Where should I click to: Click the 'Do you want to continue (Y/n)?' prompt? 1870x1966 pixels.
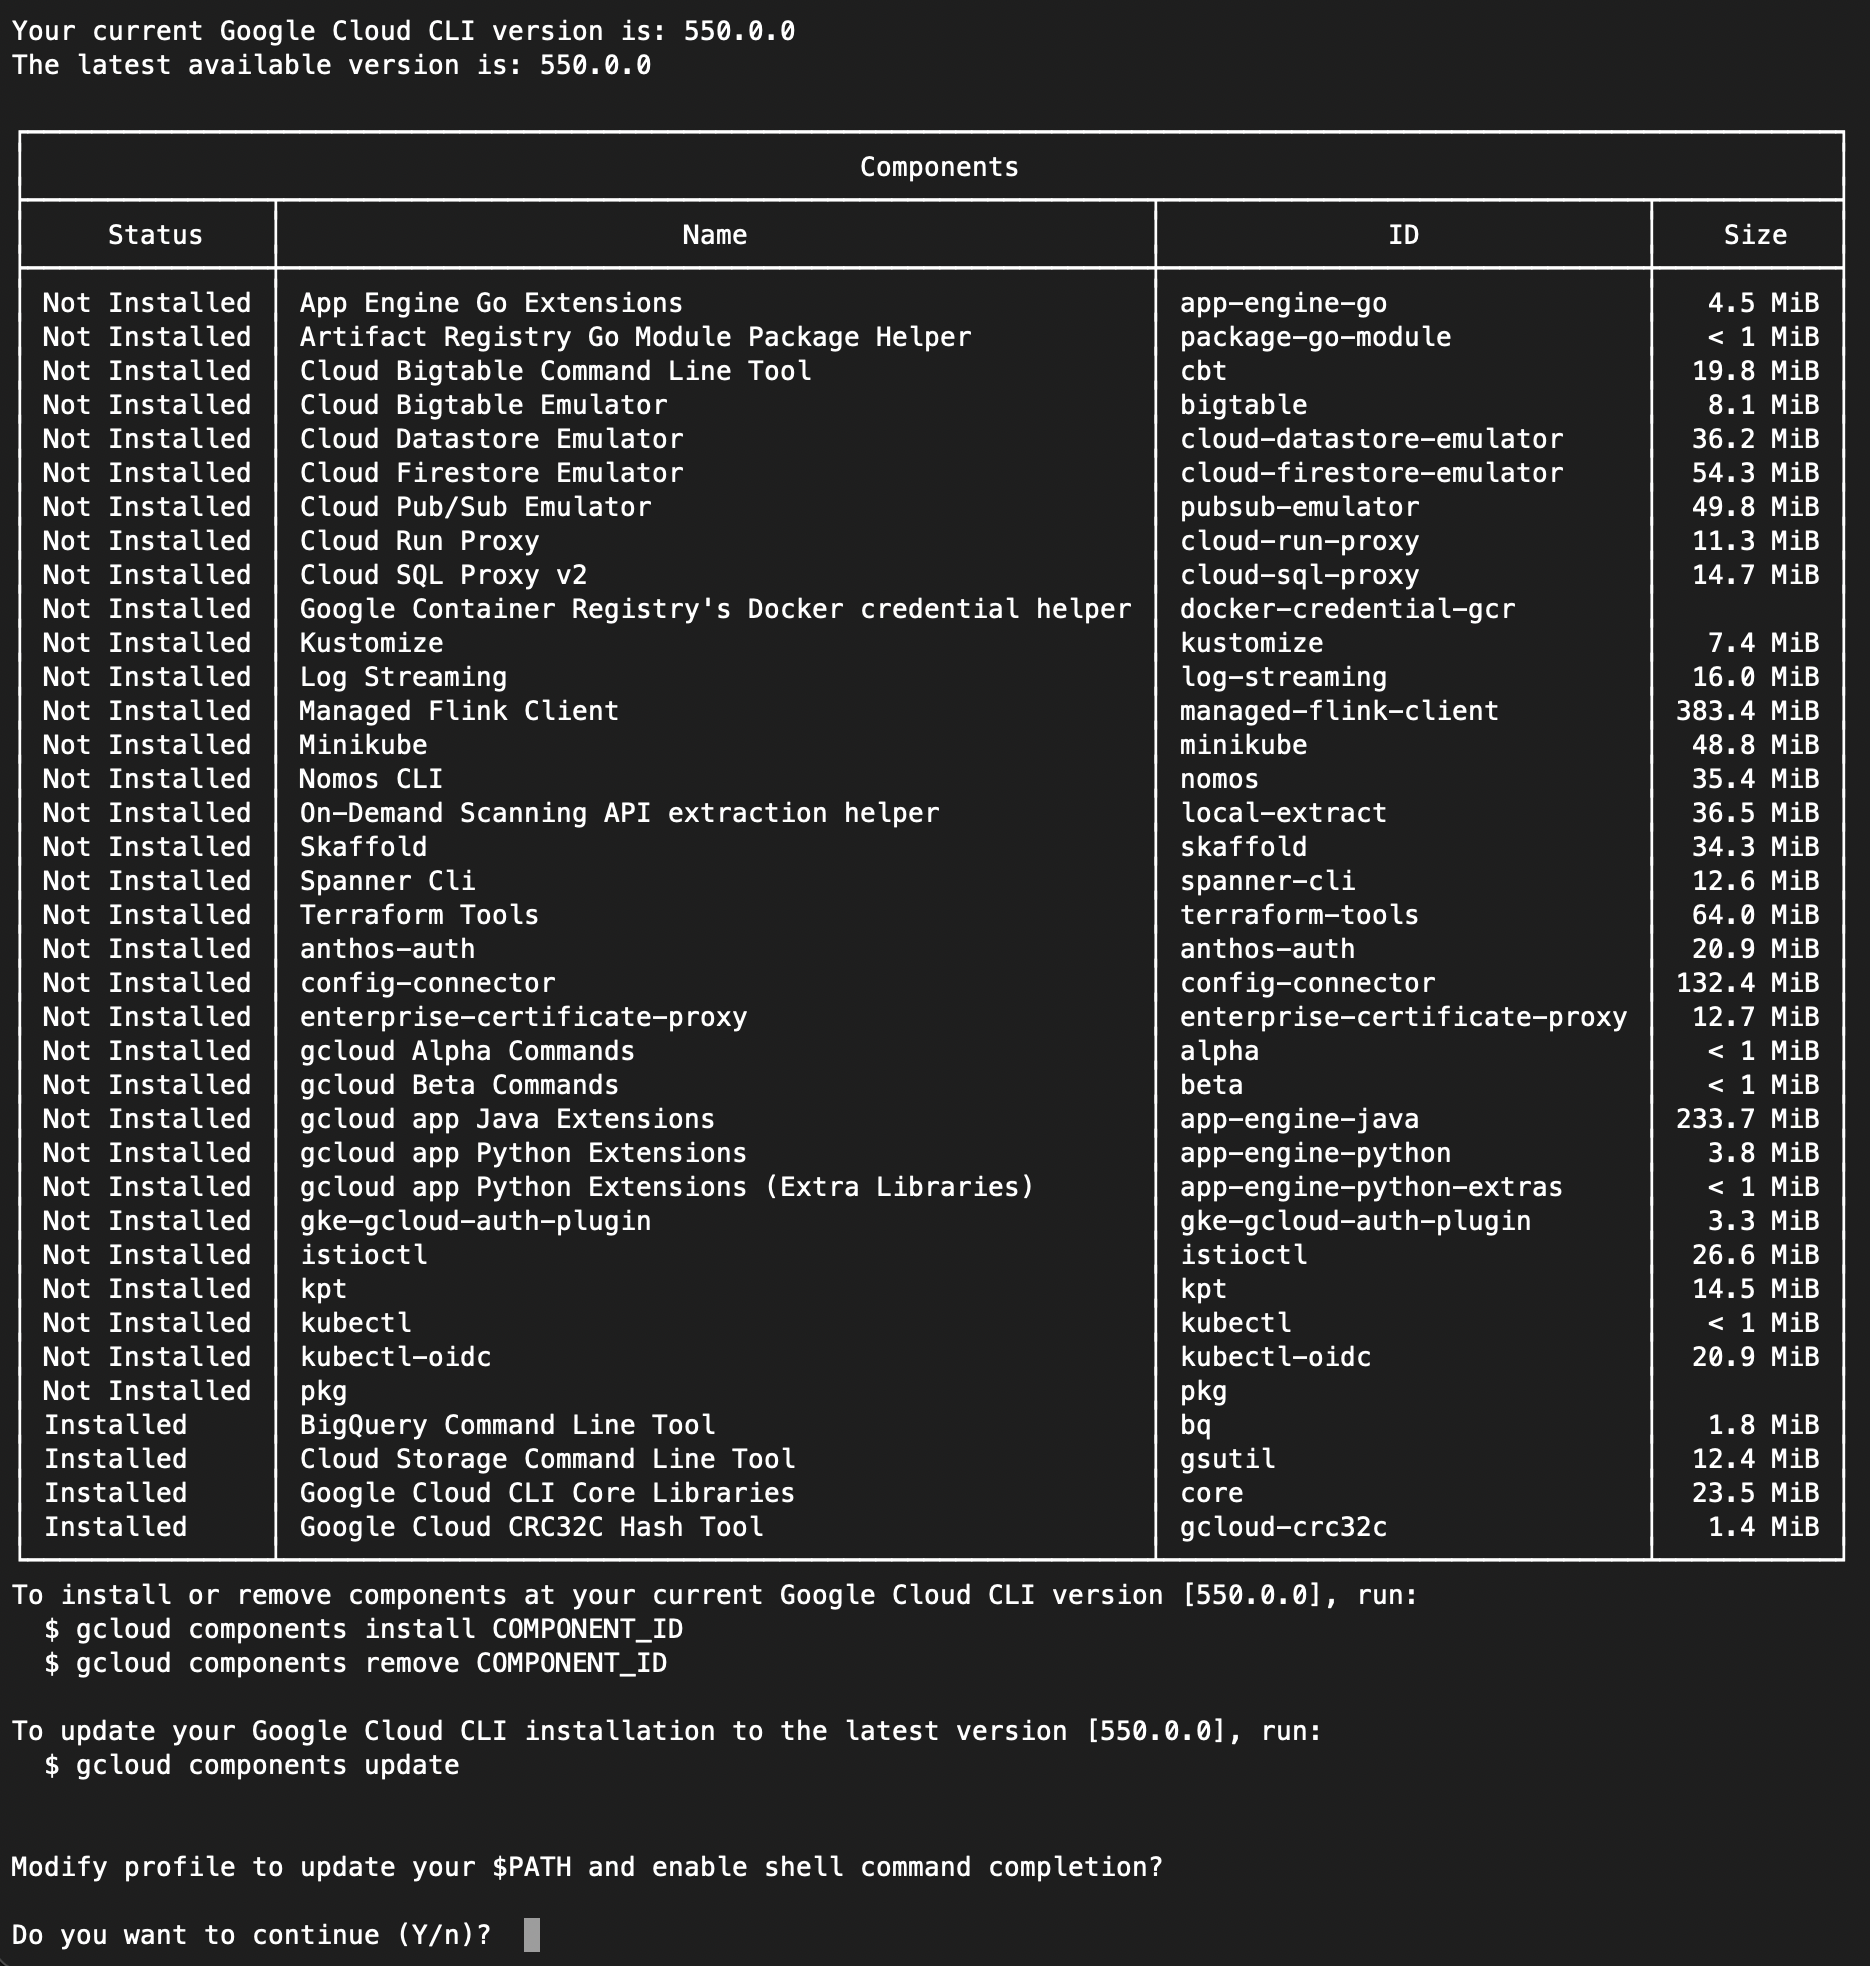[251, 1935]
